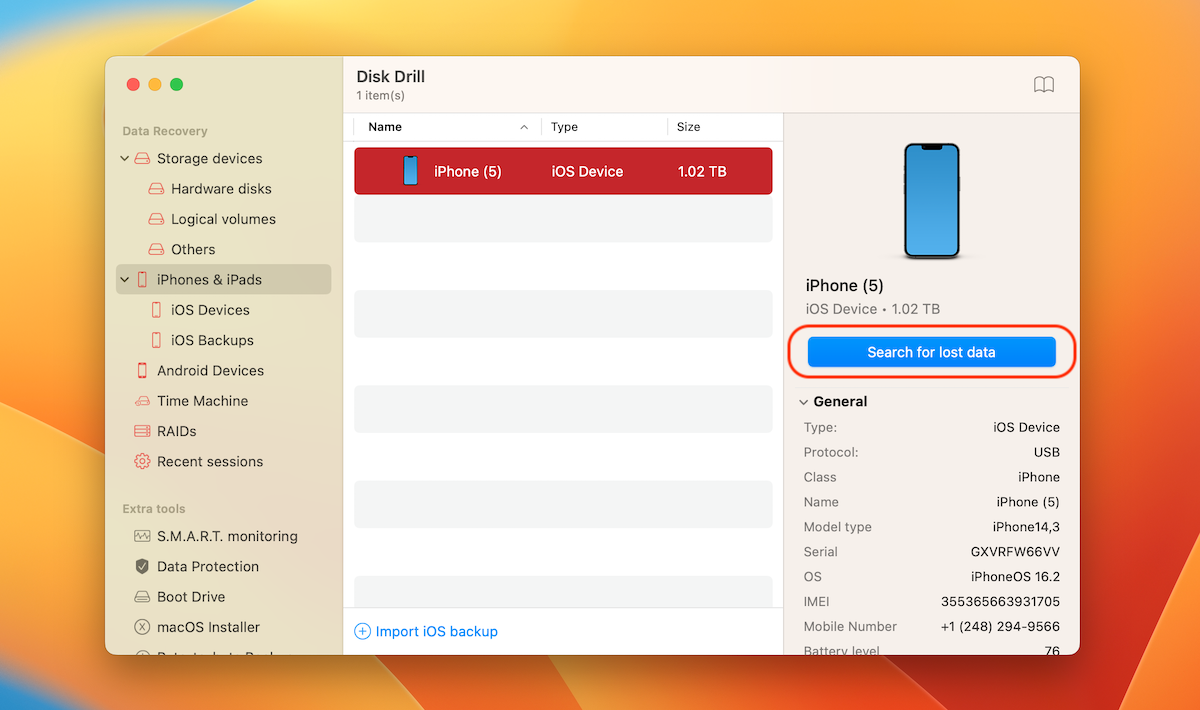Click the Type column header
This screenshot has height=710, width=1200.
[x=564, y=127]
